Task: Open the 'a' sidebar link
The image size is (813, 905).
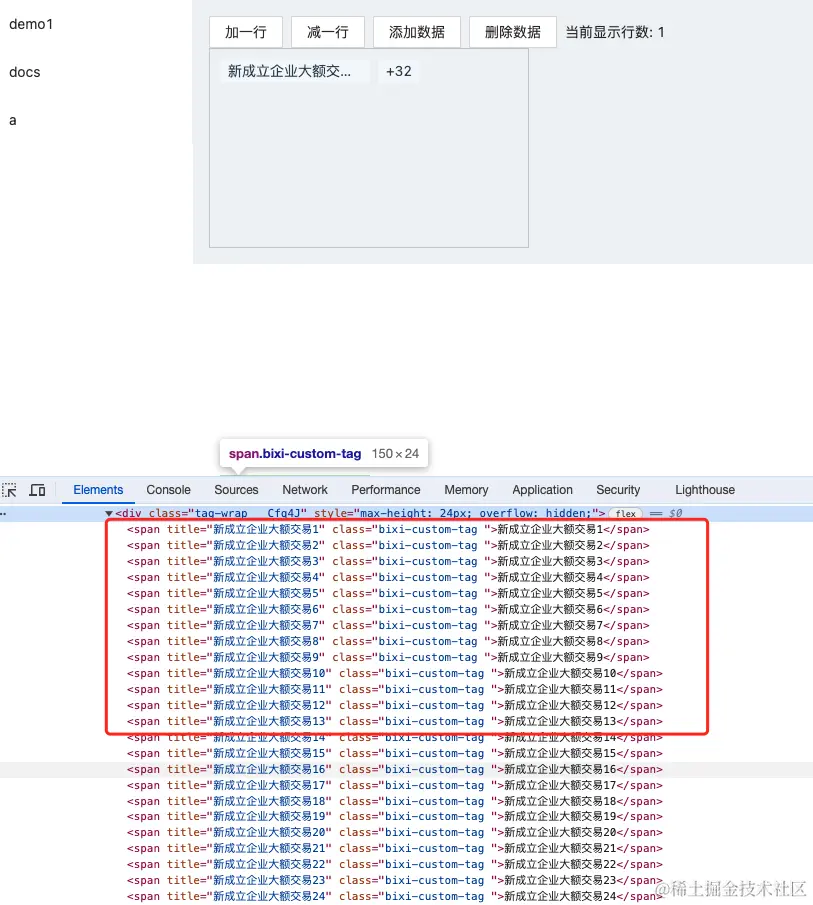Action: pyautogui.click(x=13, y=120)
